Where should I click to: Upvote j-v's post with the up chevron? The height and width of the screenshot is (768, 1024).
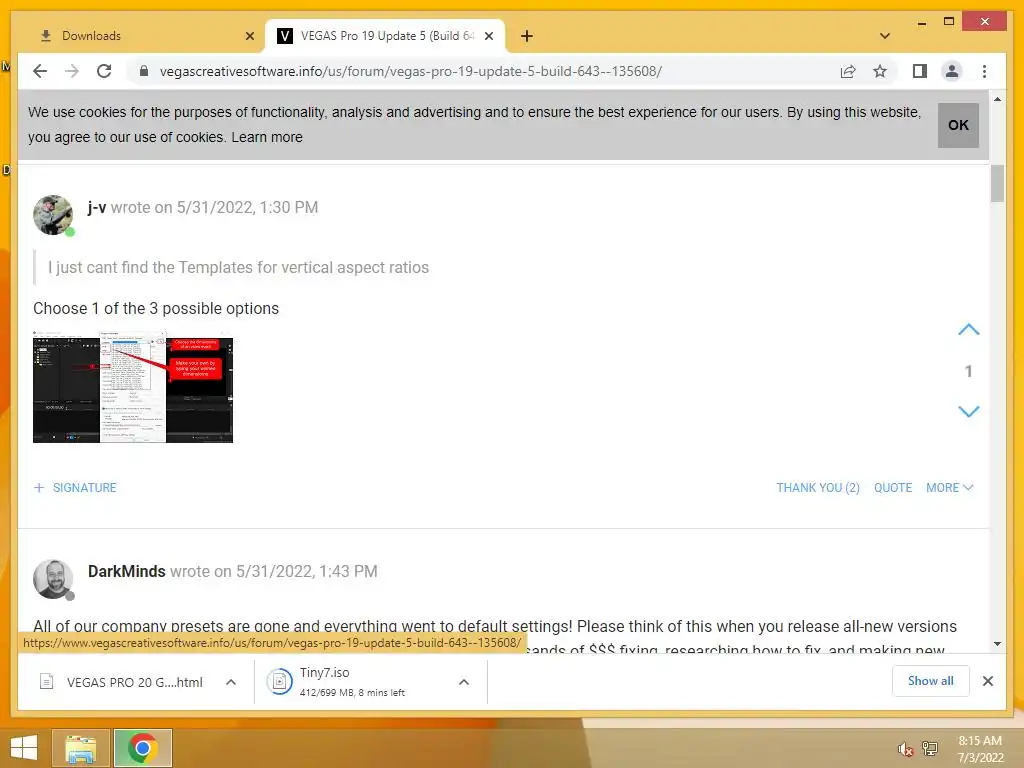968,330
